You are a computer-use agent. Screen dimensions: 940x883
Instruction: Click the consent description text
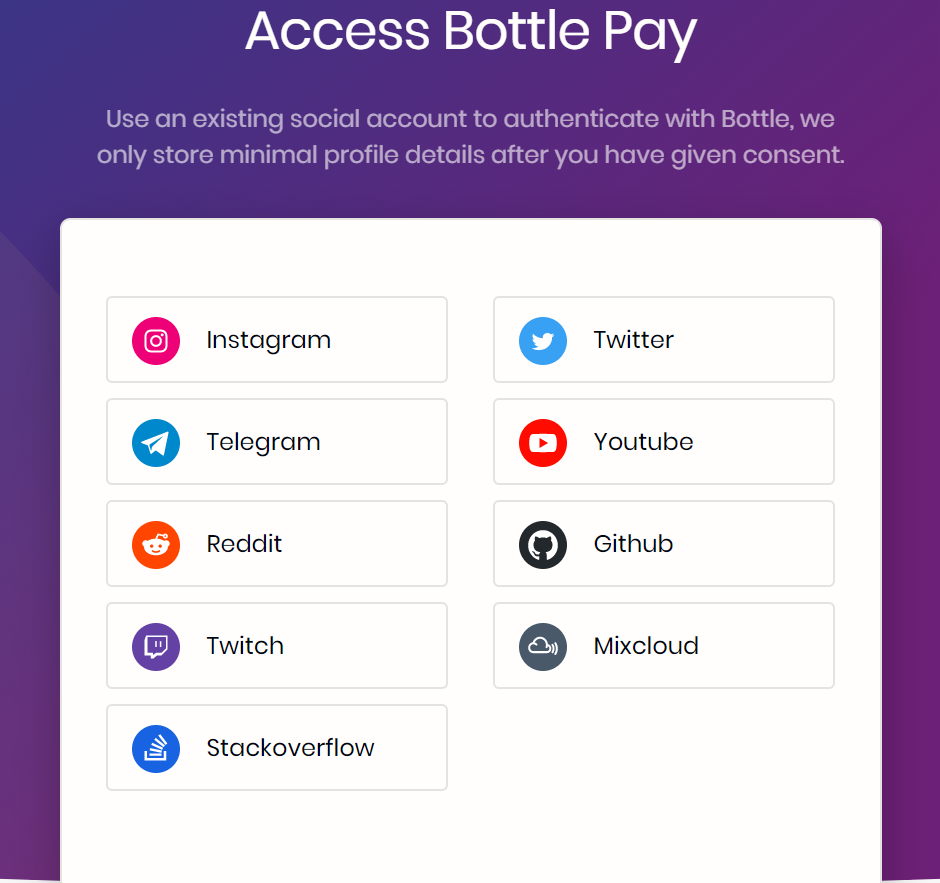coord(470,137)
